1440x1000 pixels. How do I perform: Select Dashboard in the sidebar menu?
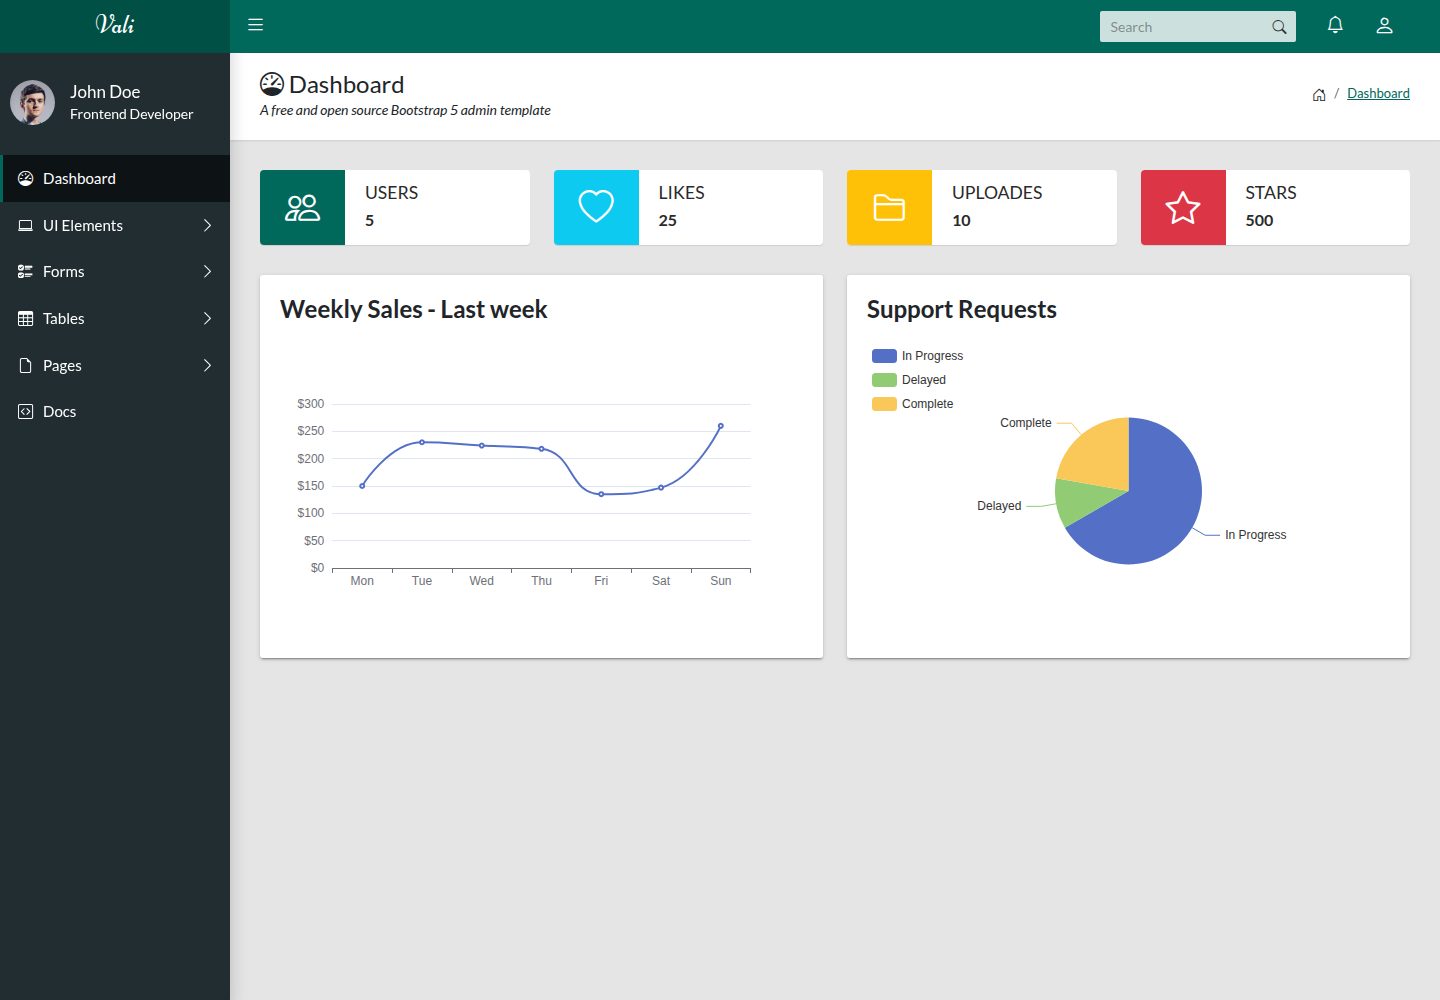coord(115,178)
